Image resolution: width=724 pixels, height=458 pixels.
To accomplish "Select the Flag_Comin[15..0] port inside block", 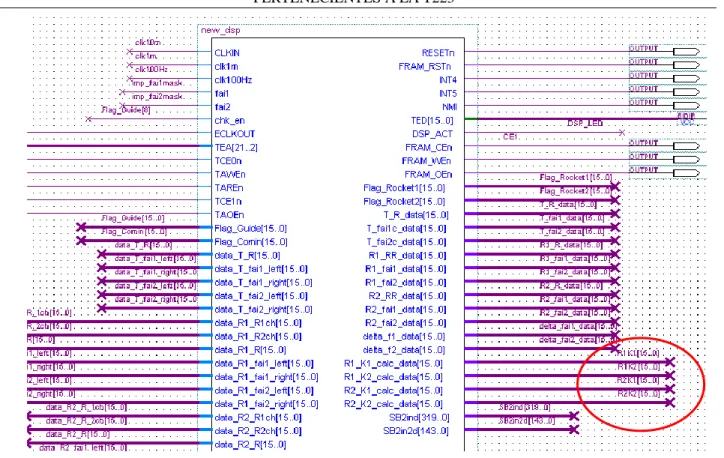I will tap(251, 242).
